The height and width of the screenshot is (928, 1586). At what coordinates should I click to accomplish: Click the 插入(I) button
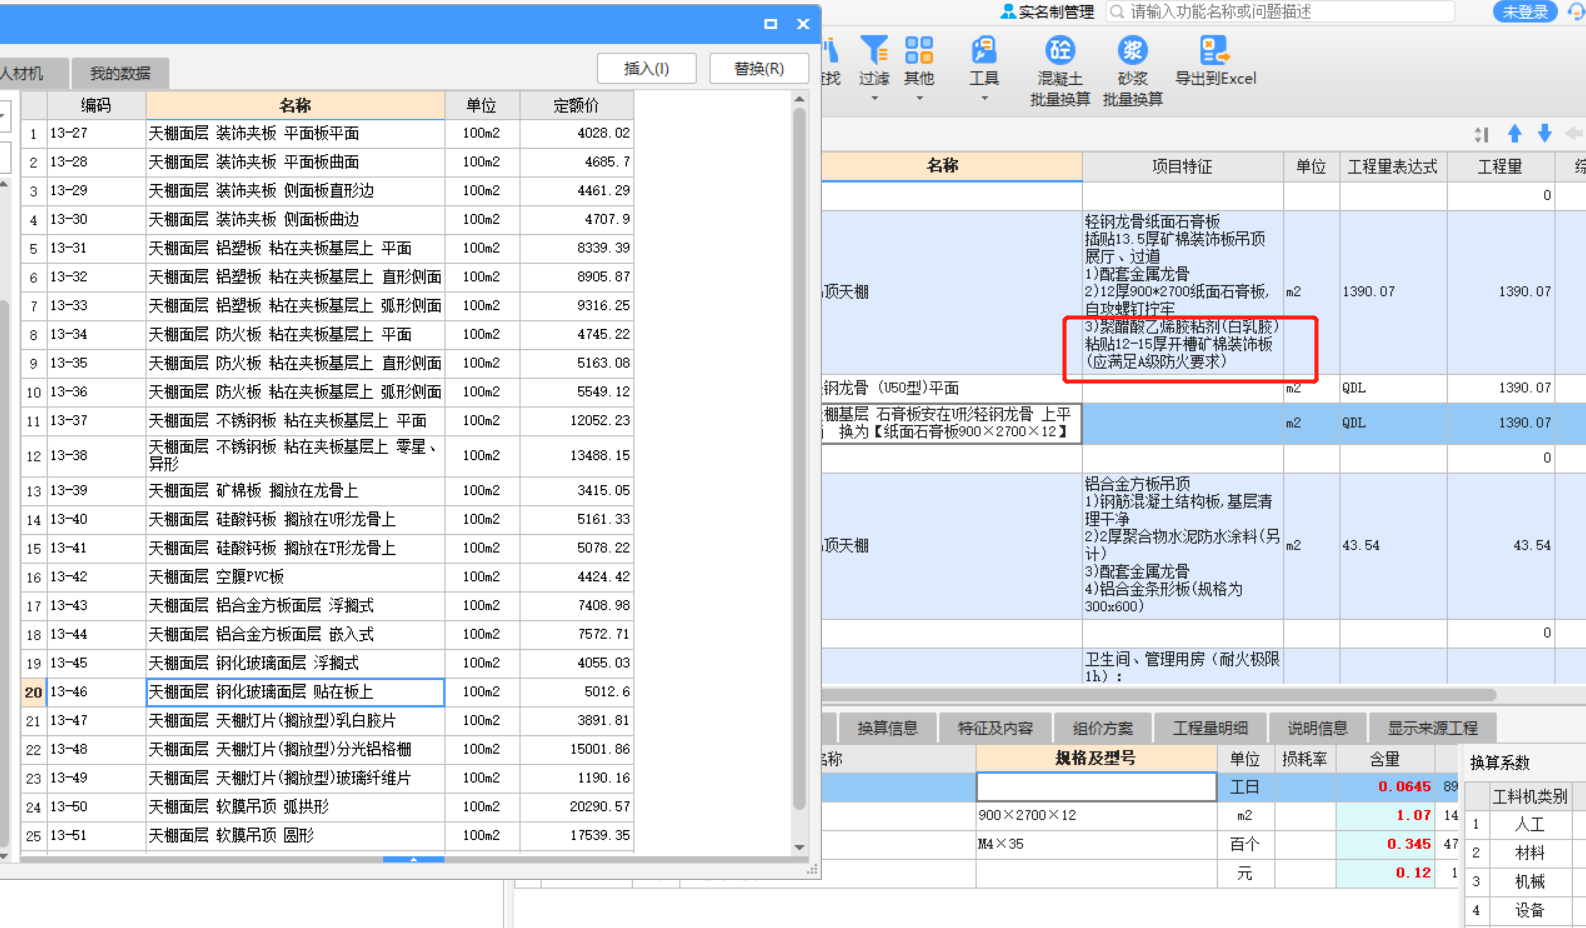[x=646, y=68]
